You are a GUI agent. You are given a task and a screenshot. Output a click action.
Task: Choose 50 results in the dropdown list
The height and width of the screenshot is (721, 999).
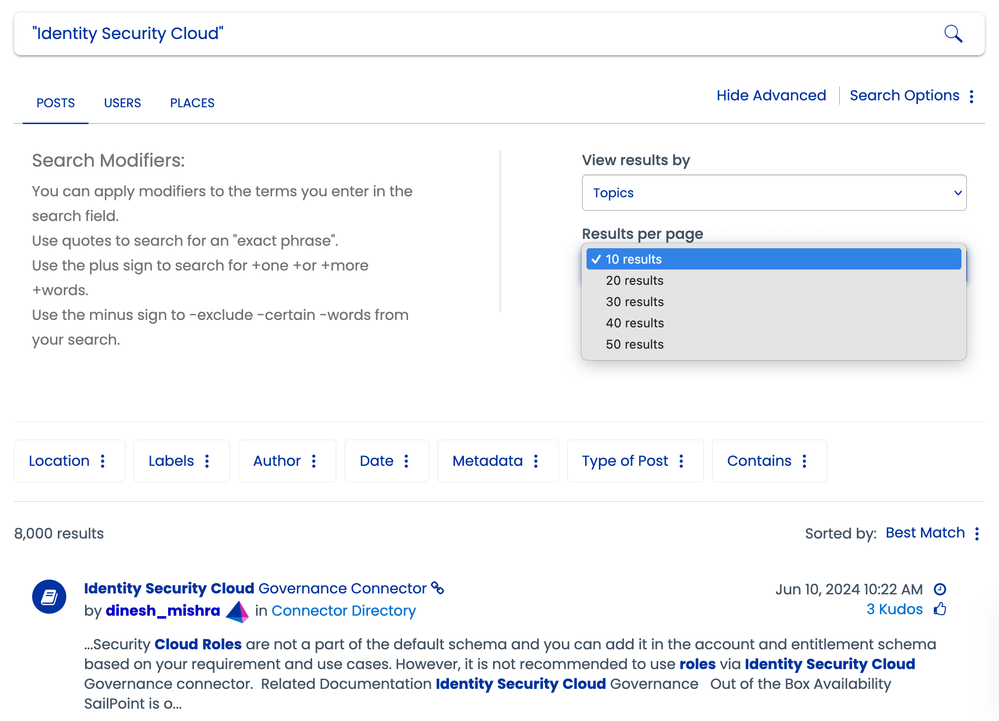[x=634, y=345]
